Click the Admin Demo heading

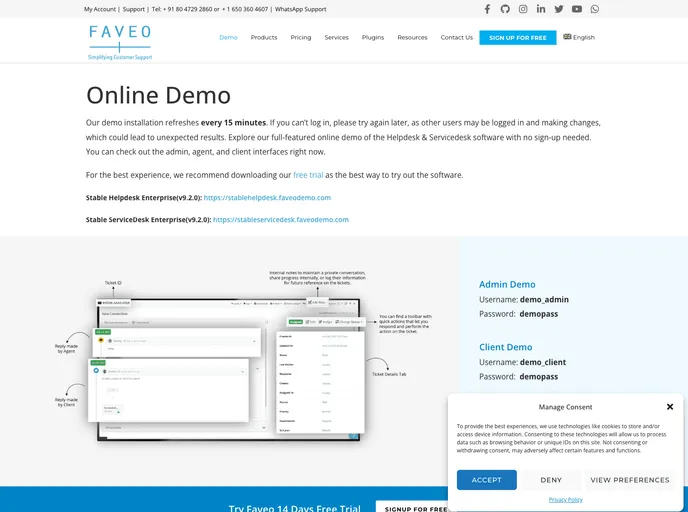(507, 284)
